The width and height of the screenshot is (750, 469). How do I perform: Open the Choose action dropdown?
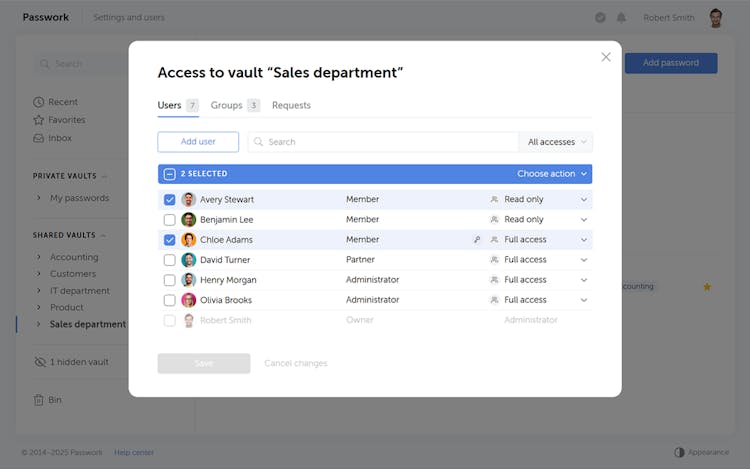[553, 174]
